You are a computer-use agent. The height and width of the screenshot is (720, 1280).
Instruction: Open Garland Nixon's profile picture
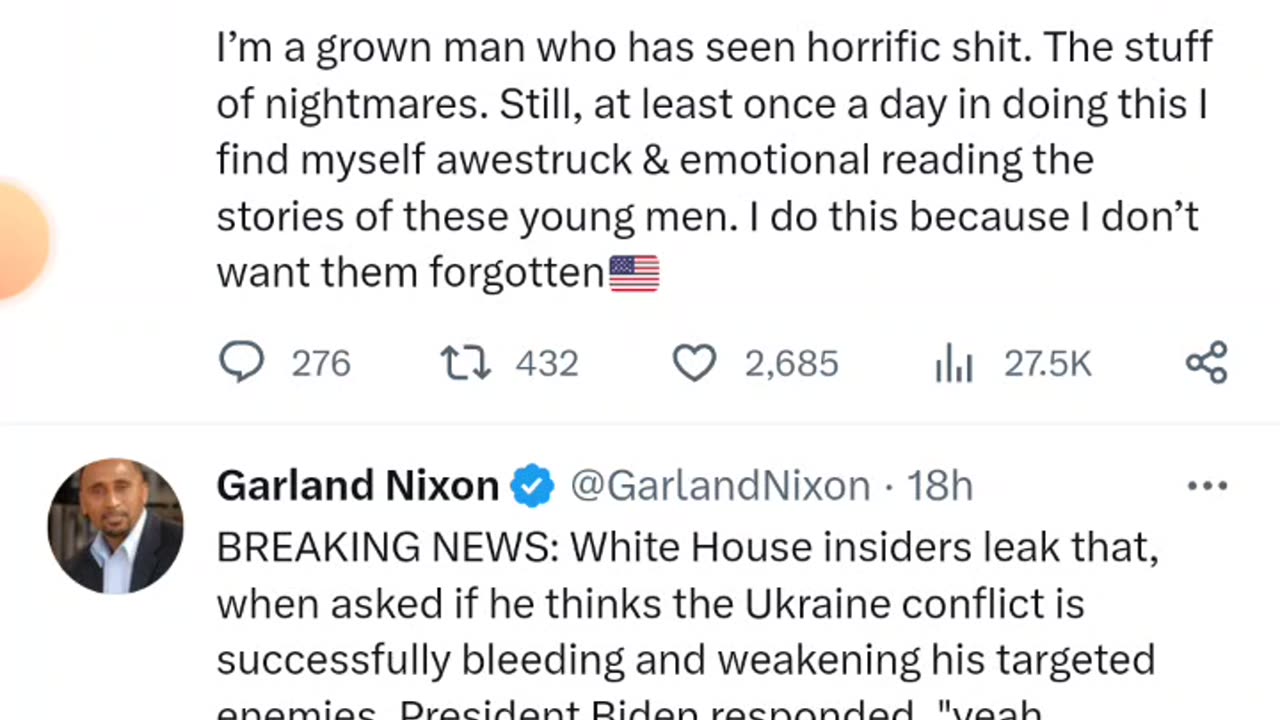point(115,526)
